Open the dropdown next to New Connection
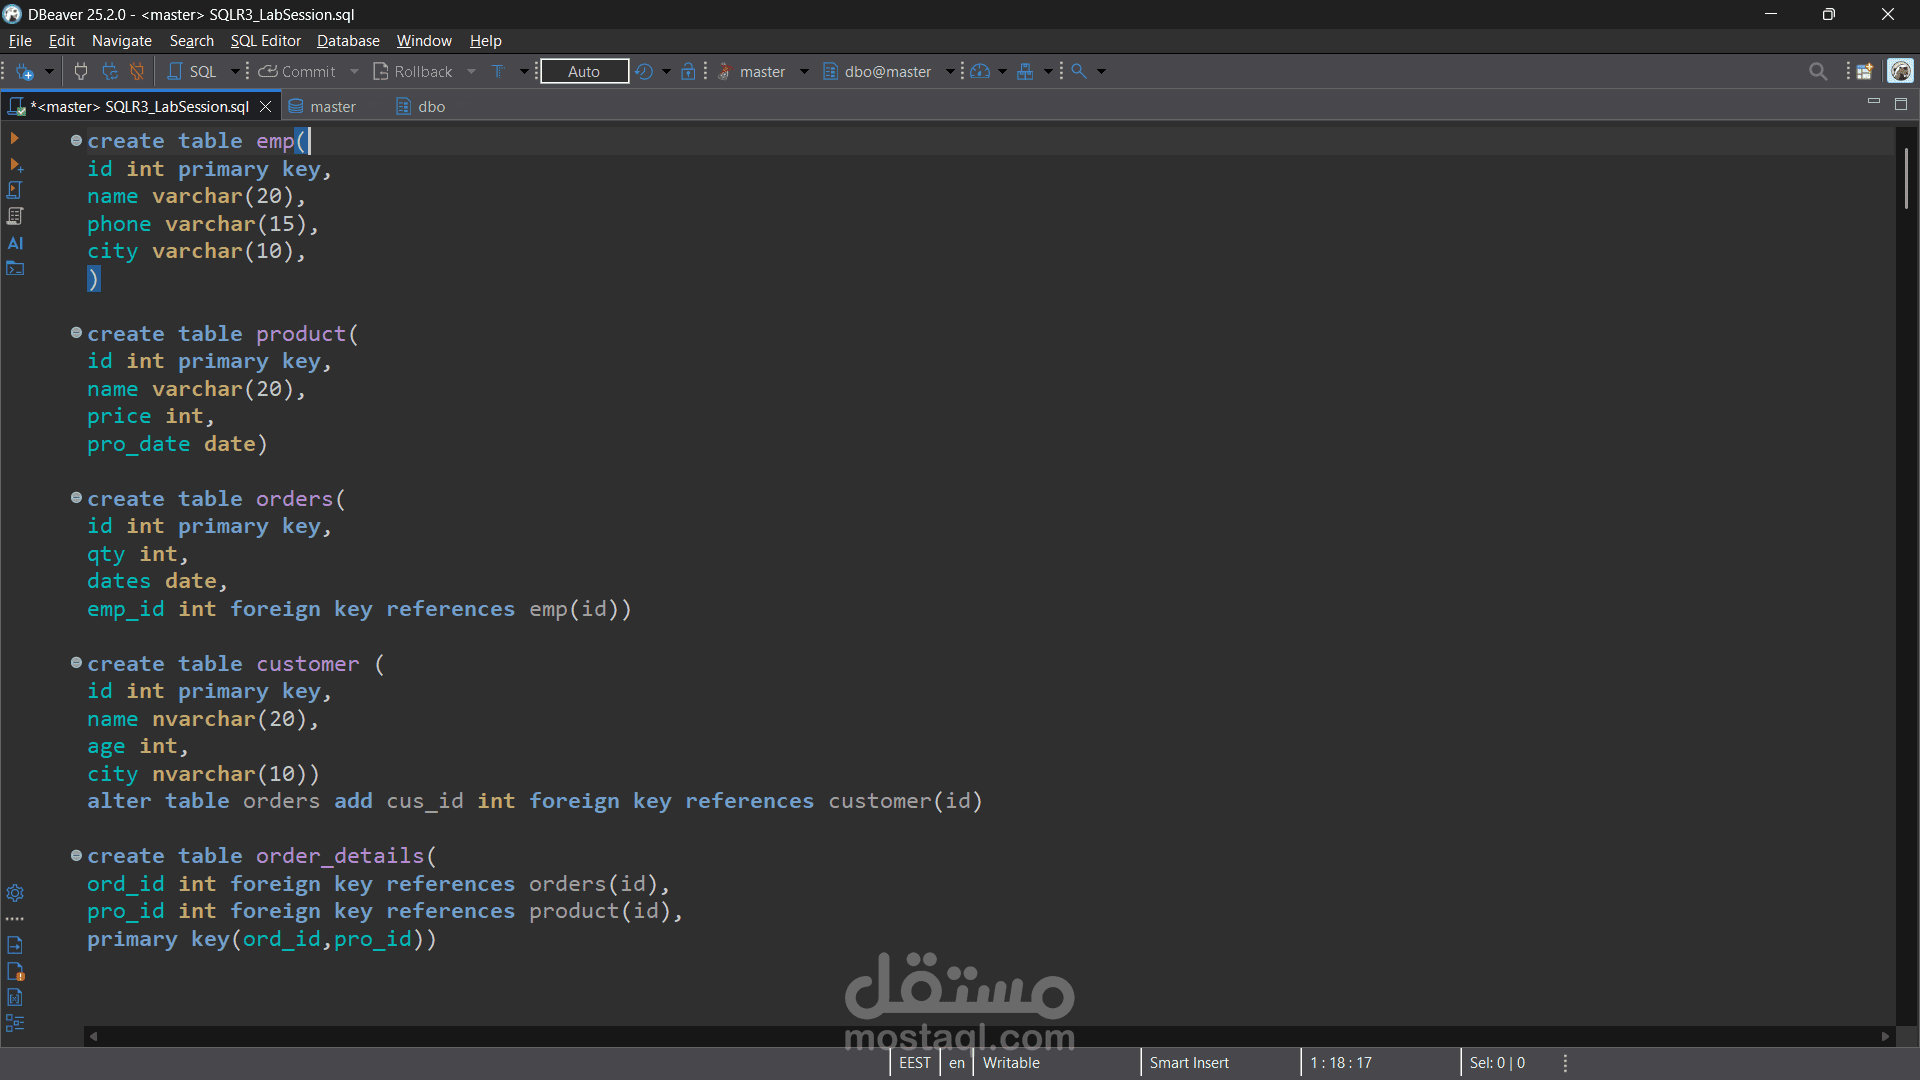Screen dimensions: 1920x1080 pyautogui.click(x=48, y=72)
